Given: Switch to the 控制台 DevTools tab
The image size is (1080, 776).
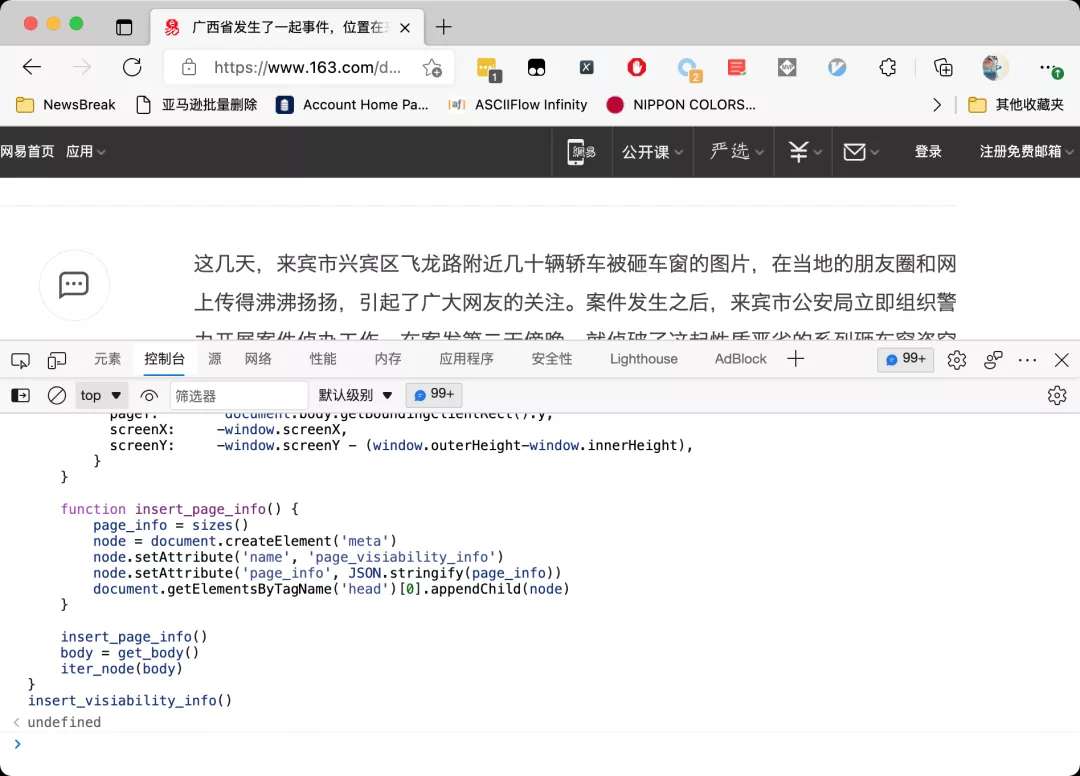Looking at the screenshot, I should point(165,359).
